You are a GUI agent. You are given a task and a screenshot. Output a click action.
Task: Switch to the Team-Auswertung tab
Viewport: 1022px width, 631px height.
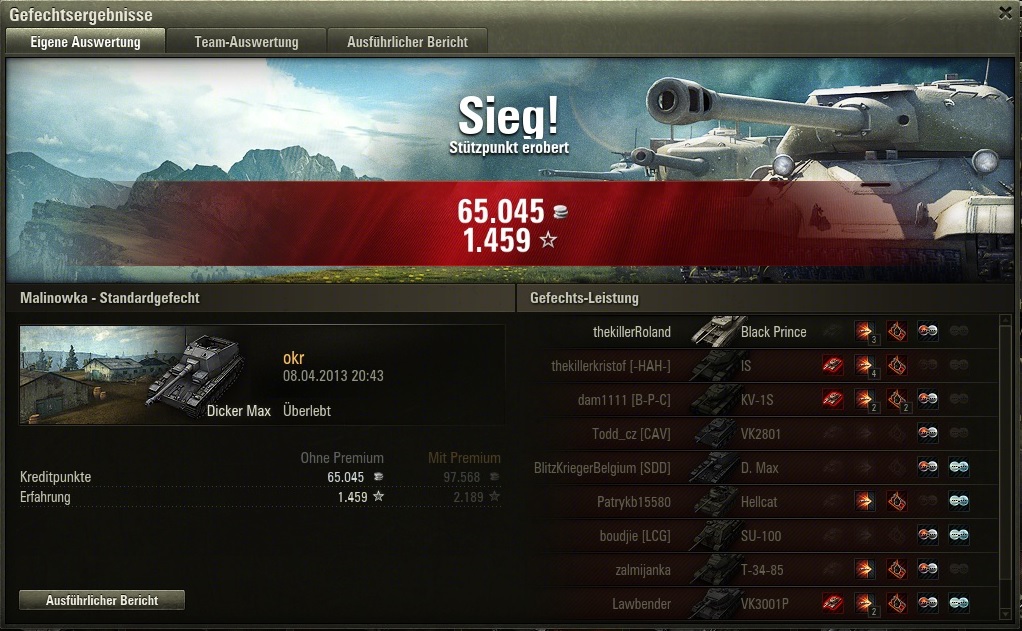pyautogui.click(x=246, y=42)
